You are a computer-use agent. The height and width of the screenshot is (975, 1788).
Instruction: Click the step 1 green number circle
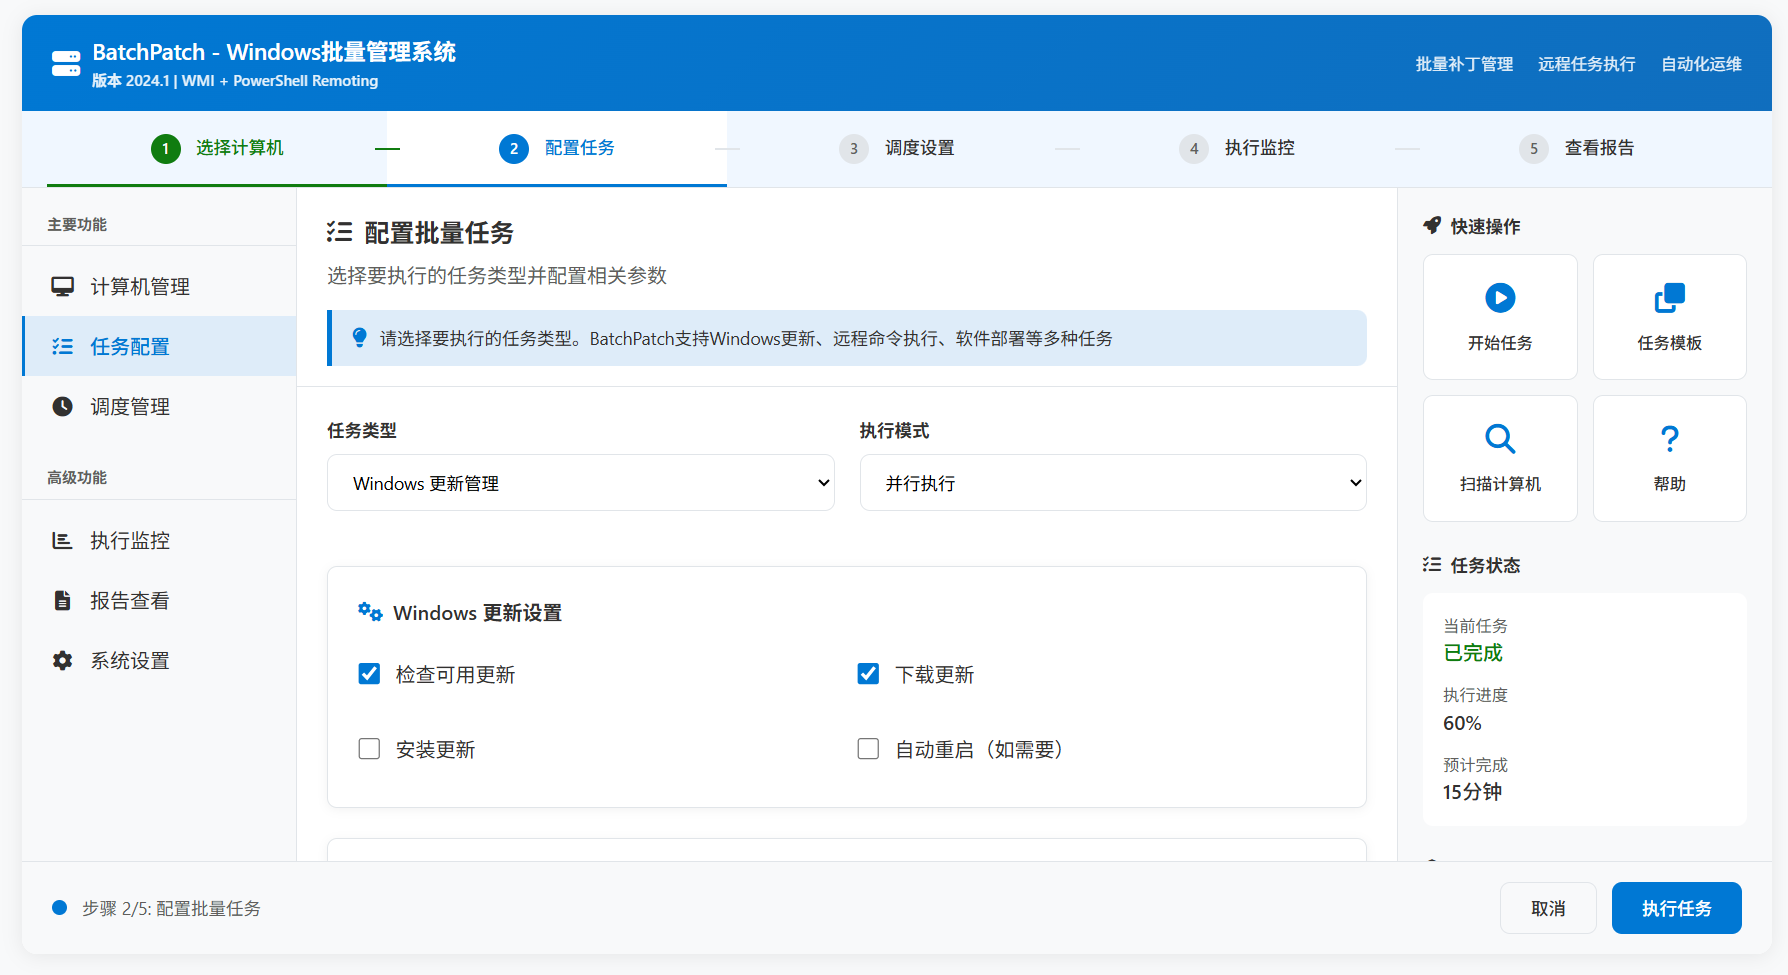point(166,149)
